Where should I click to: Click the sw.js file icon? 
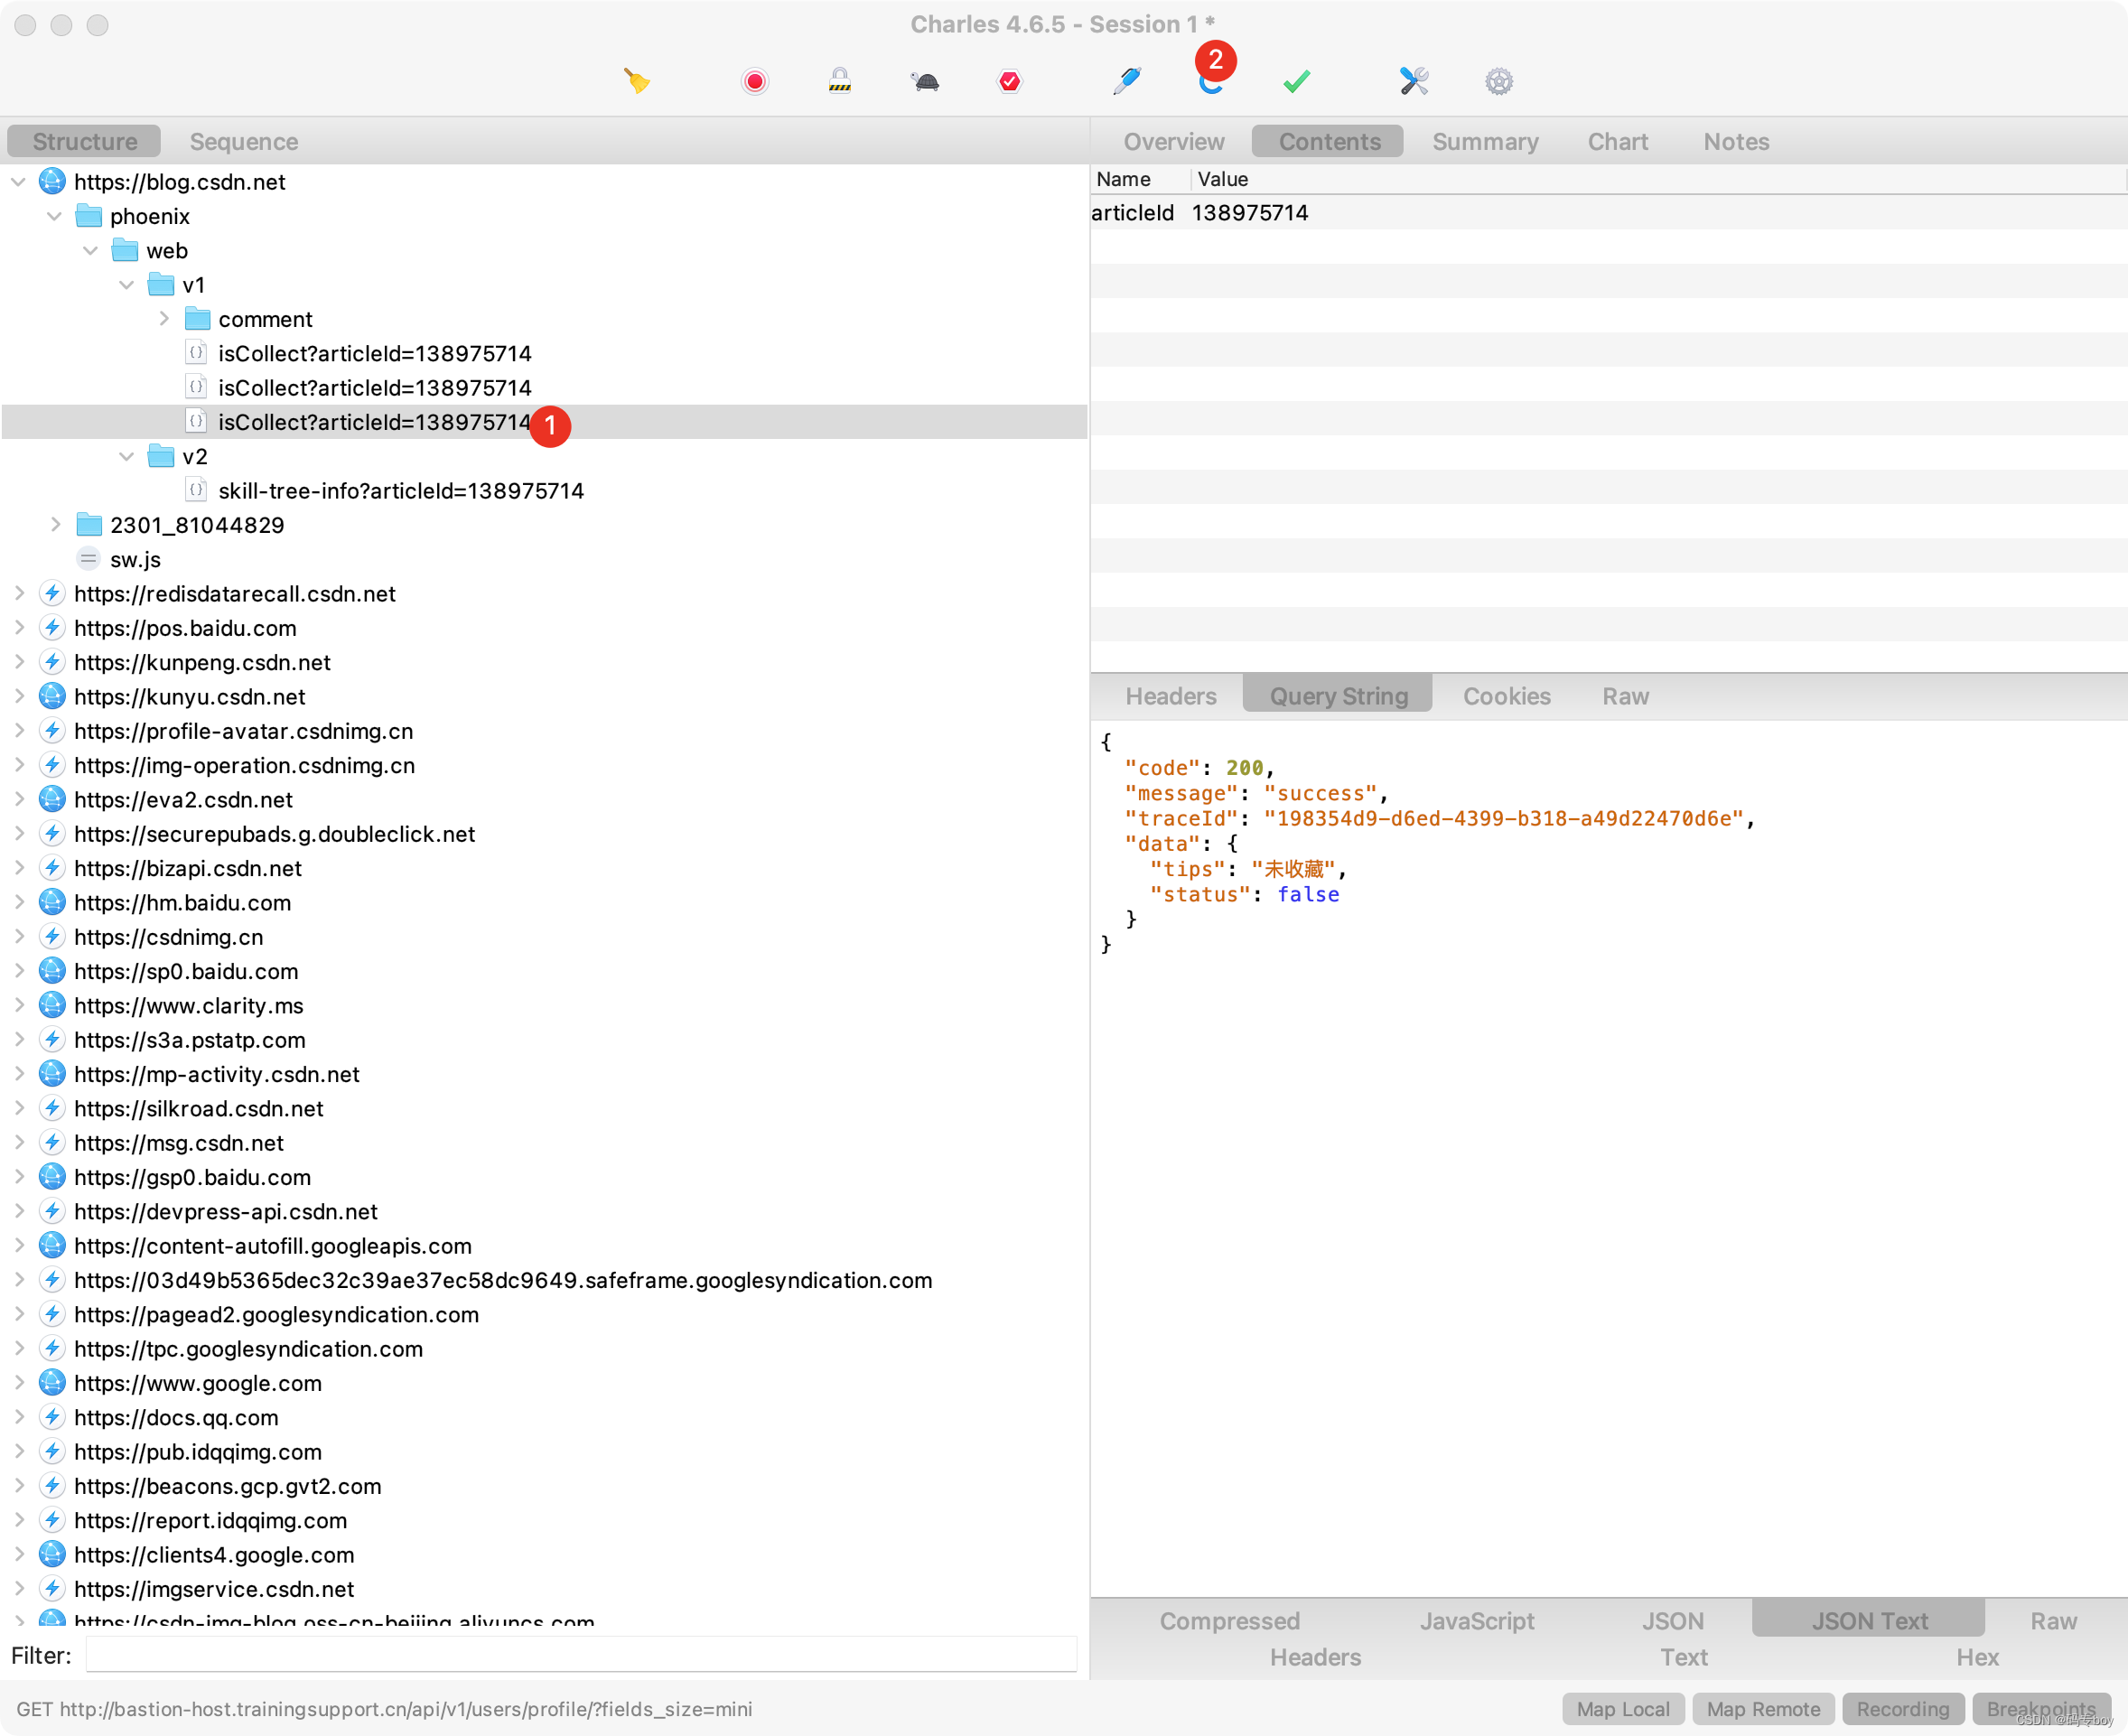[x=89, y=559]
